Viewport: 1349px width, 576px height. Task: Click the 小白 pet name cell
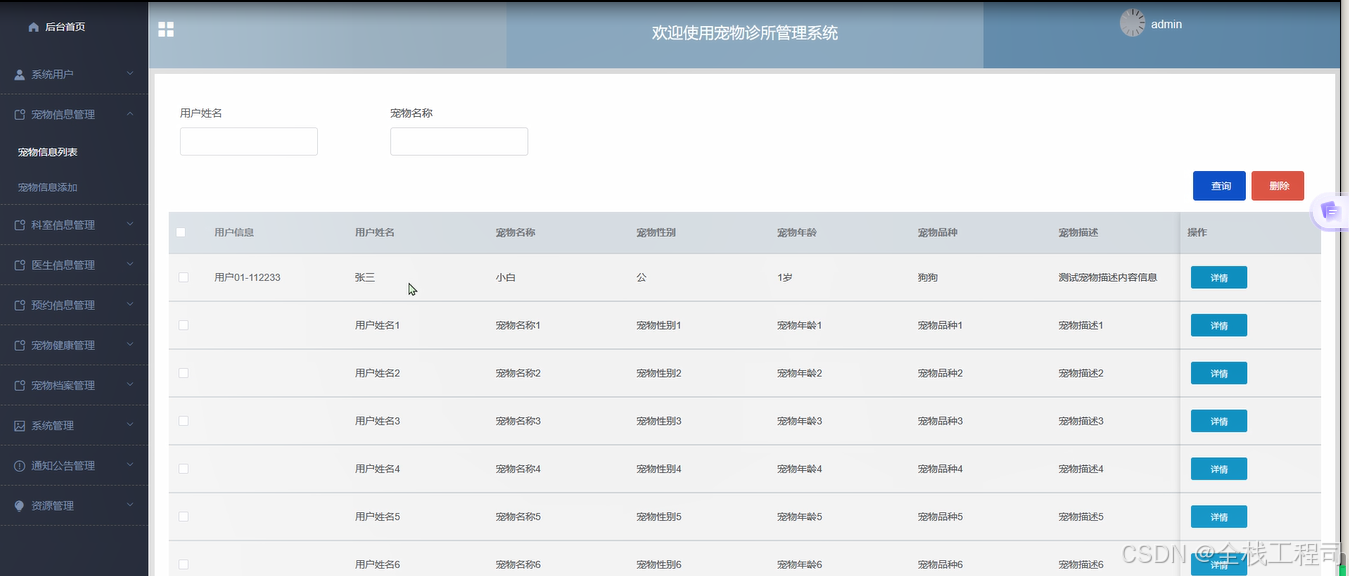[506, 277]
